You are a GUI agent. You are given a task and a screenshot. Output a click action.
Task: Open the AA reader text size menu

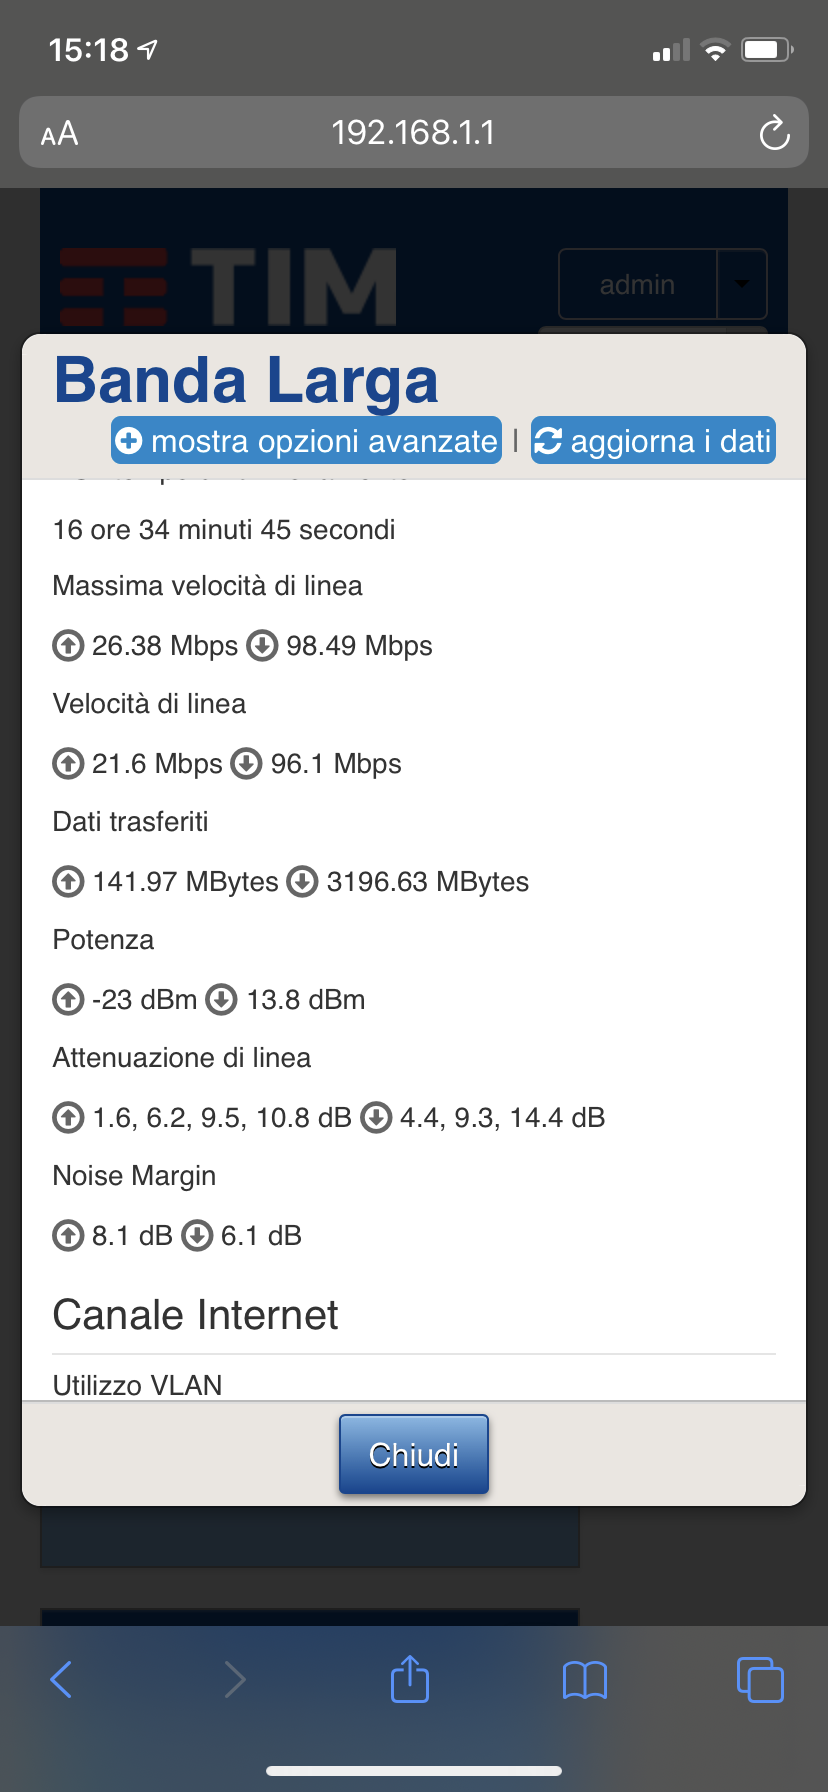(x=59, y=133)
